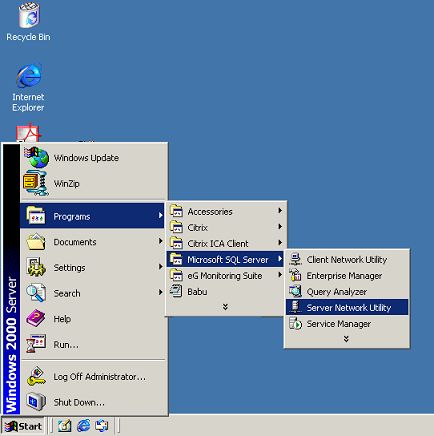Show more items in Programs menu chevron
Viewport: 434px width, 436px height.
click(x=225, y=307)
